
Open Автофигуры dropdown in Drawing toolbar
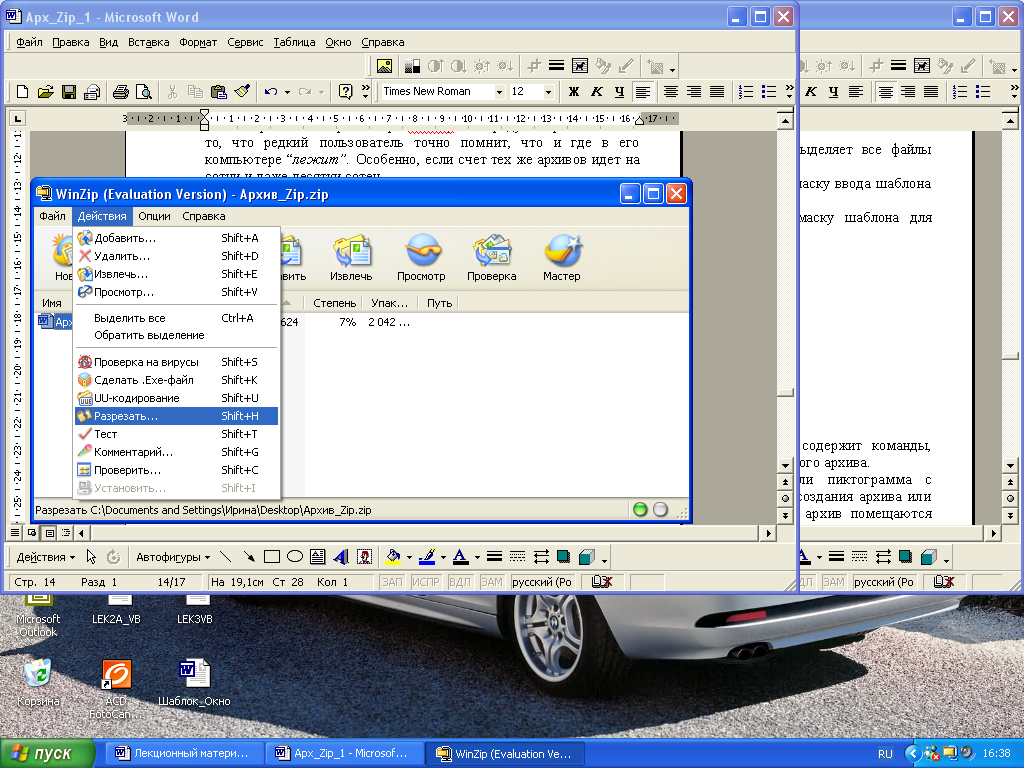[173, 557]
